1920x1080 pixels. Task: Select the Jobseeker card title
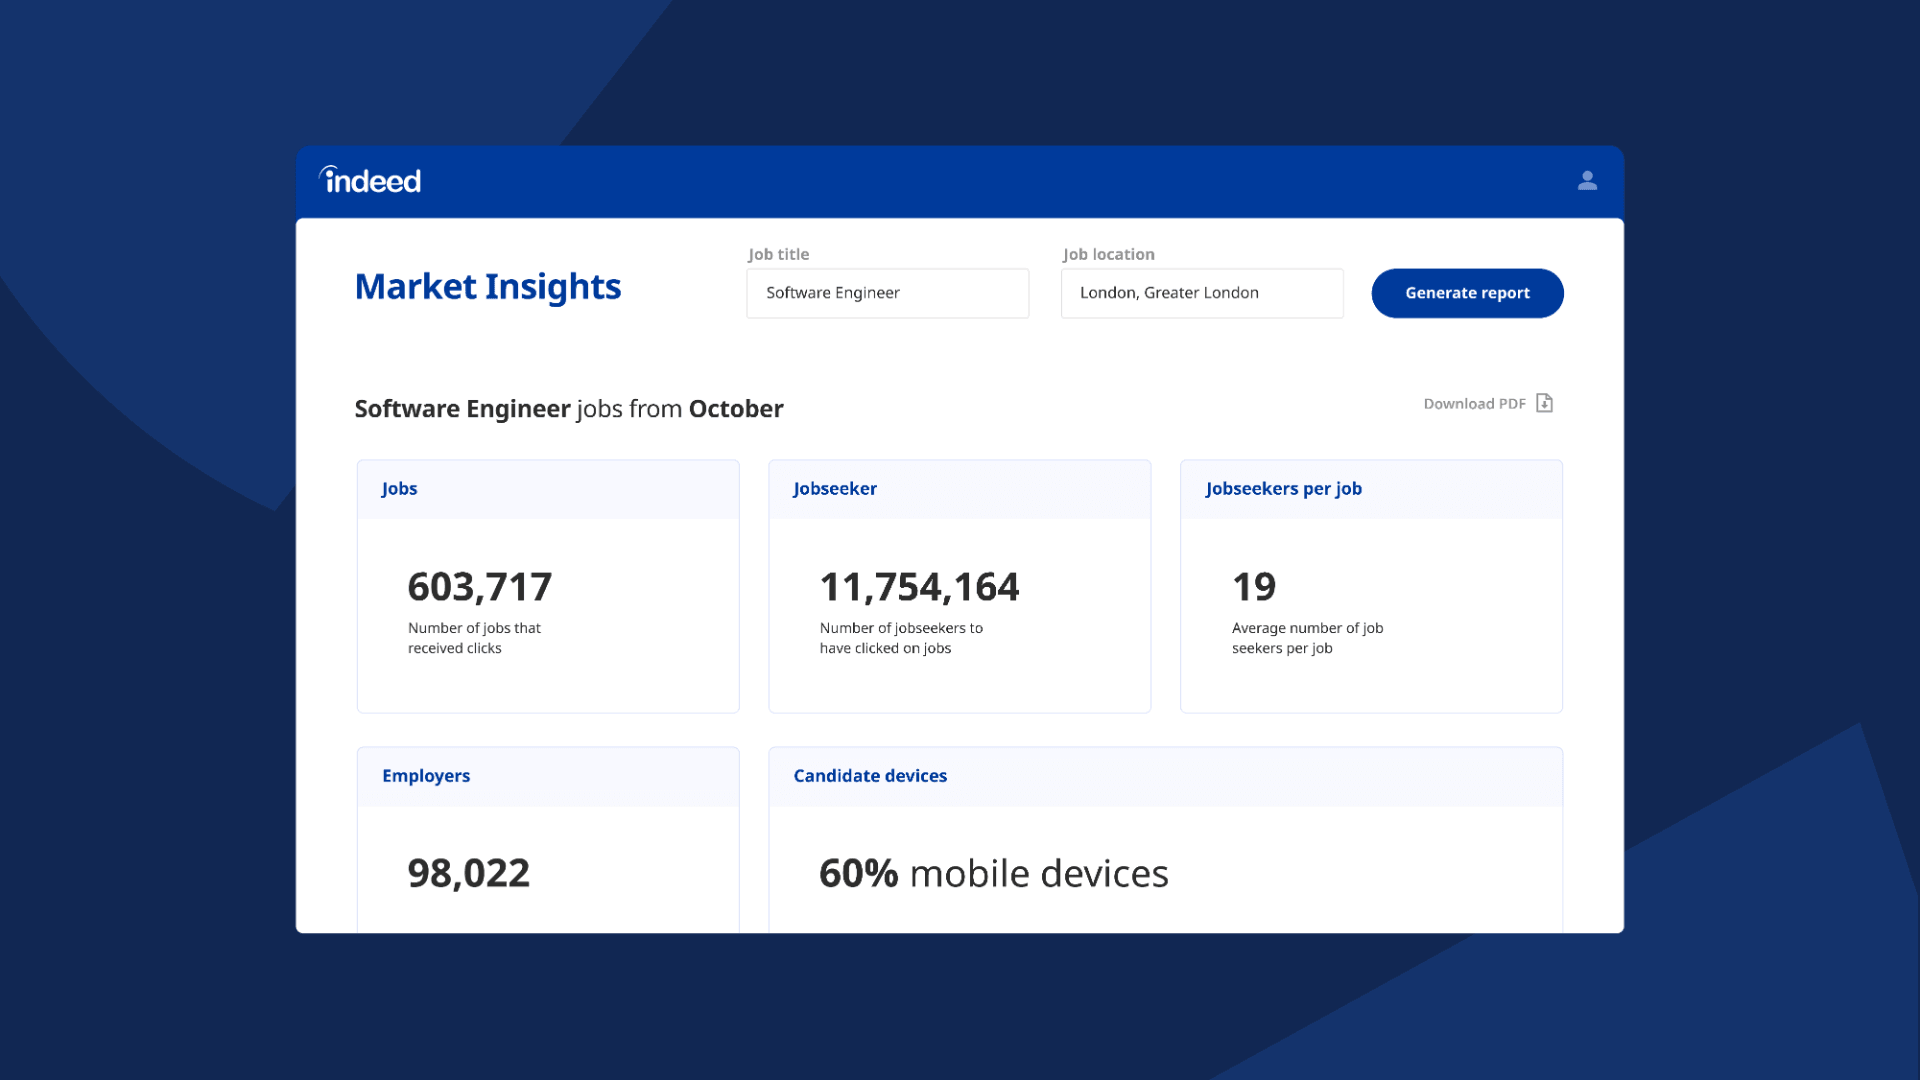[835, 488]
